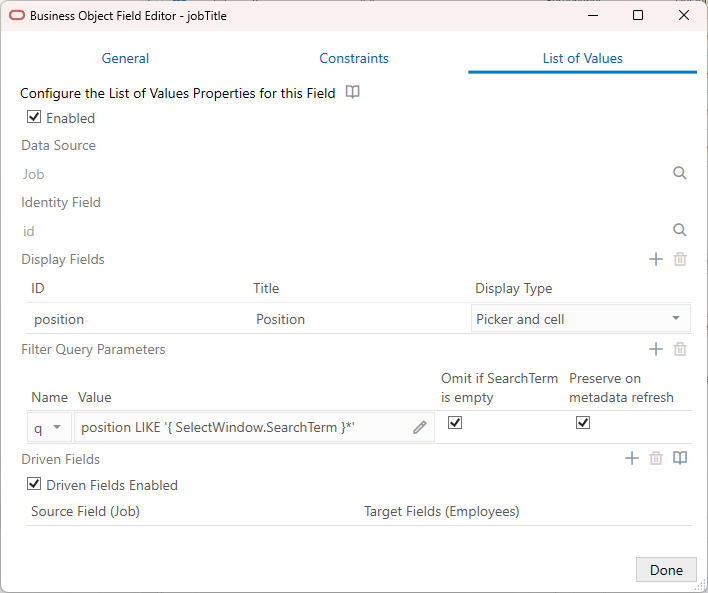
Task: Expand the q parameter Name dropdown
Action: [x=57, y=427]
